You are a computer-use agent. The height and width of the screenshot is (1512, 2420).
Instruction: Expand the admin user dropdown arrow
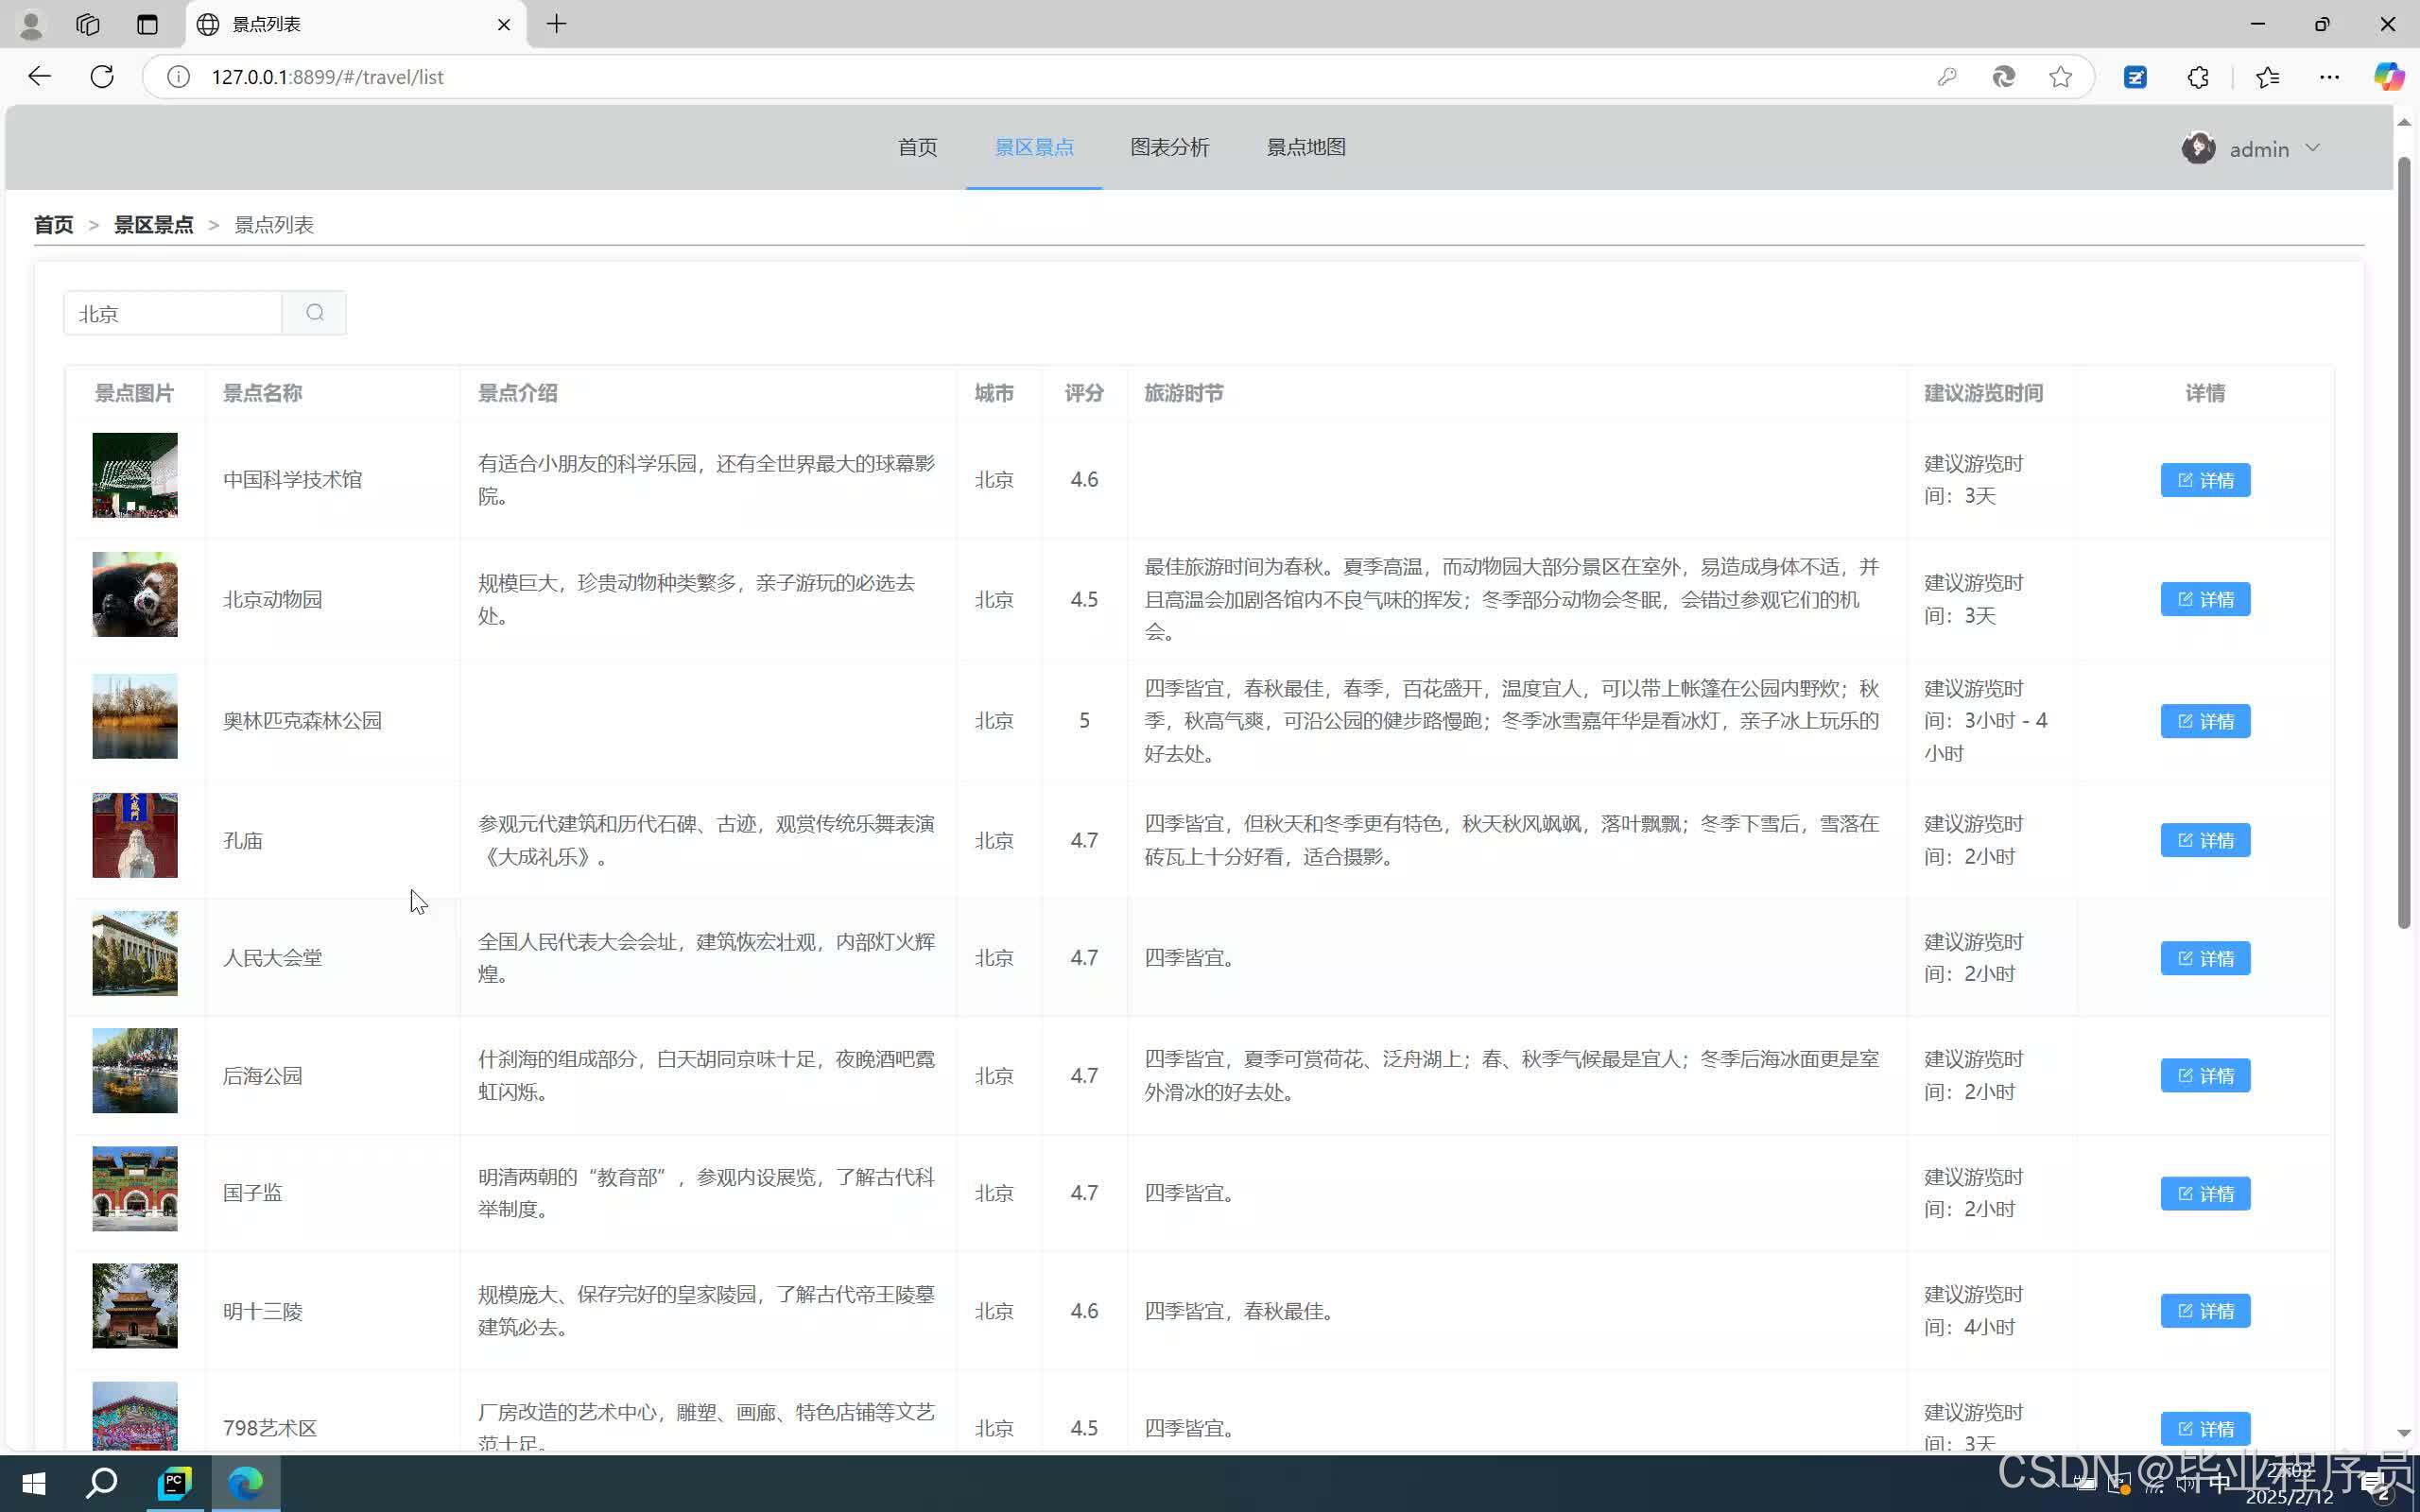coord(2312,148)
